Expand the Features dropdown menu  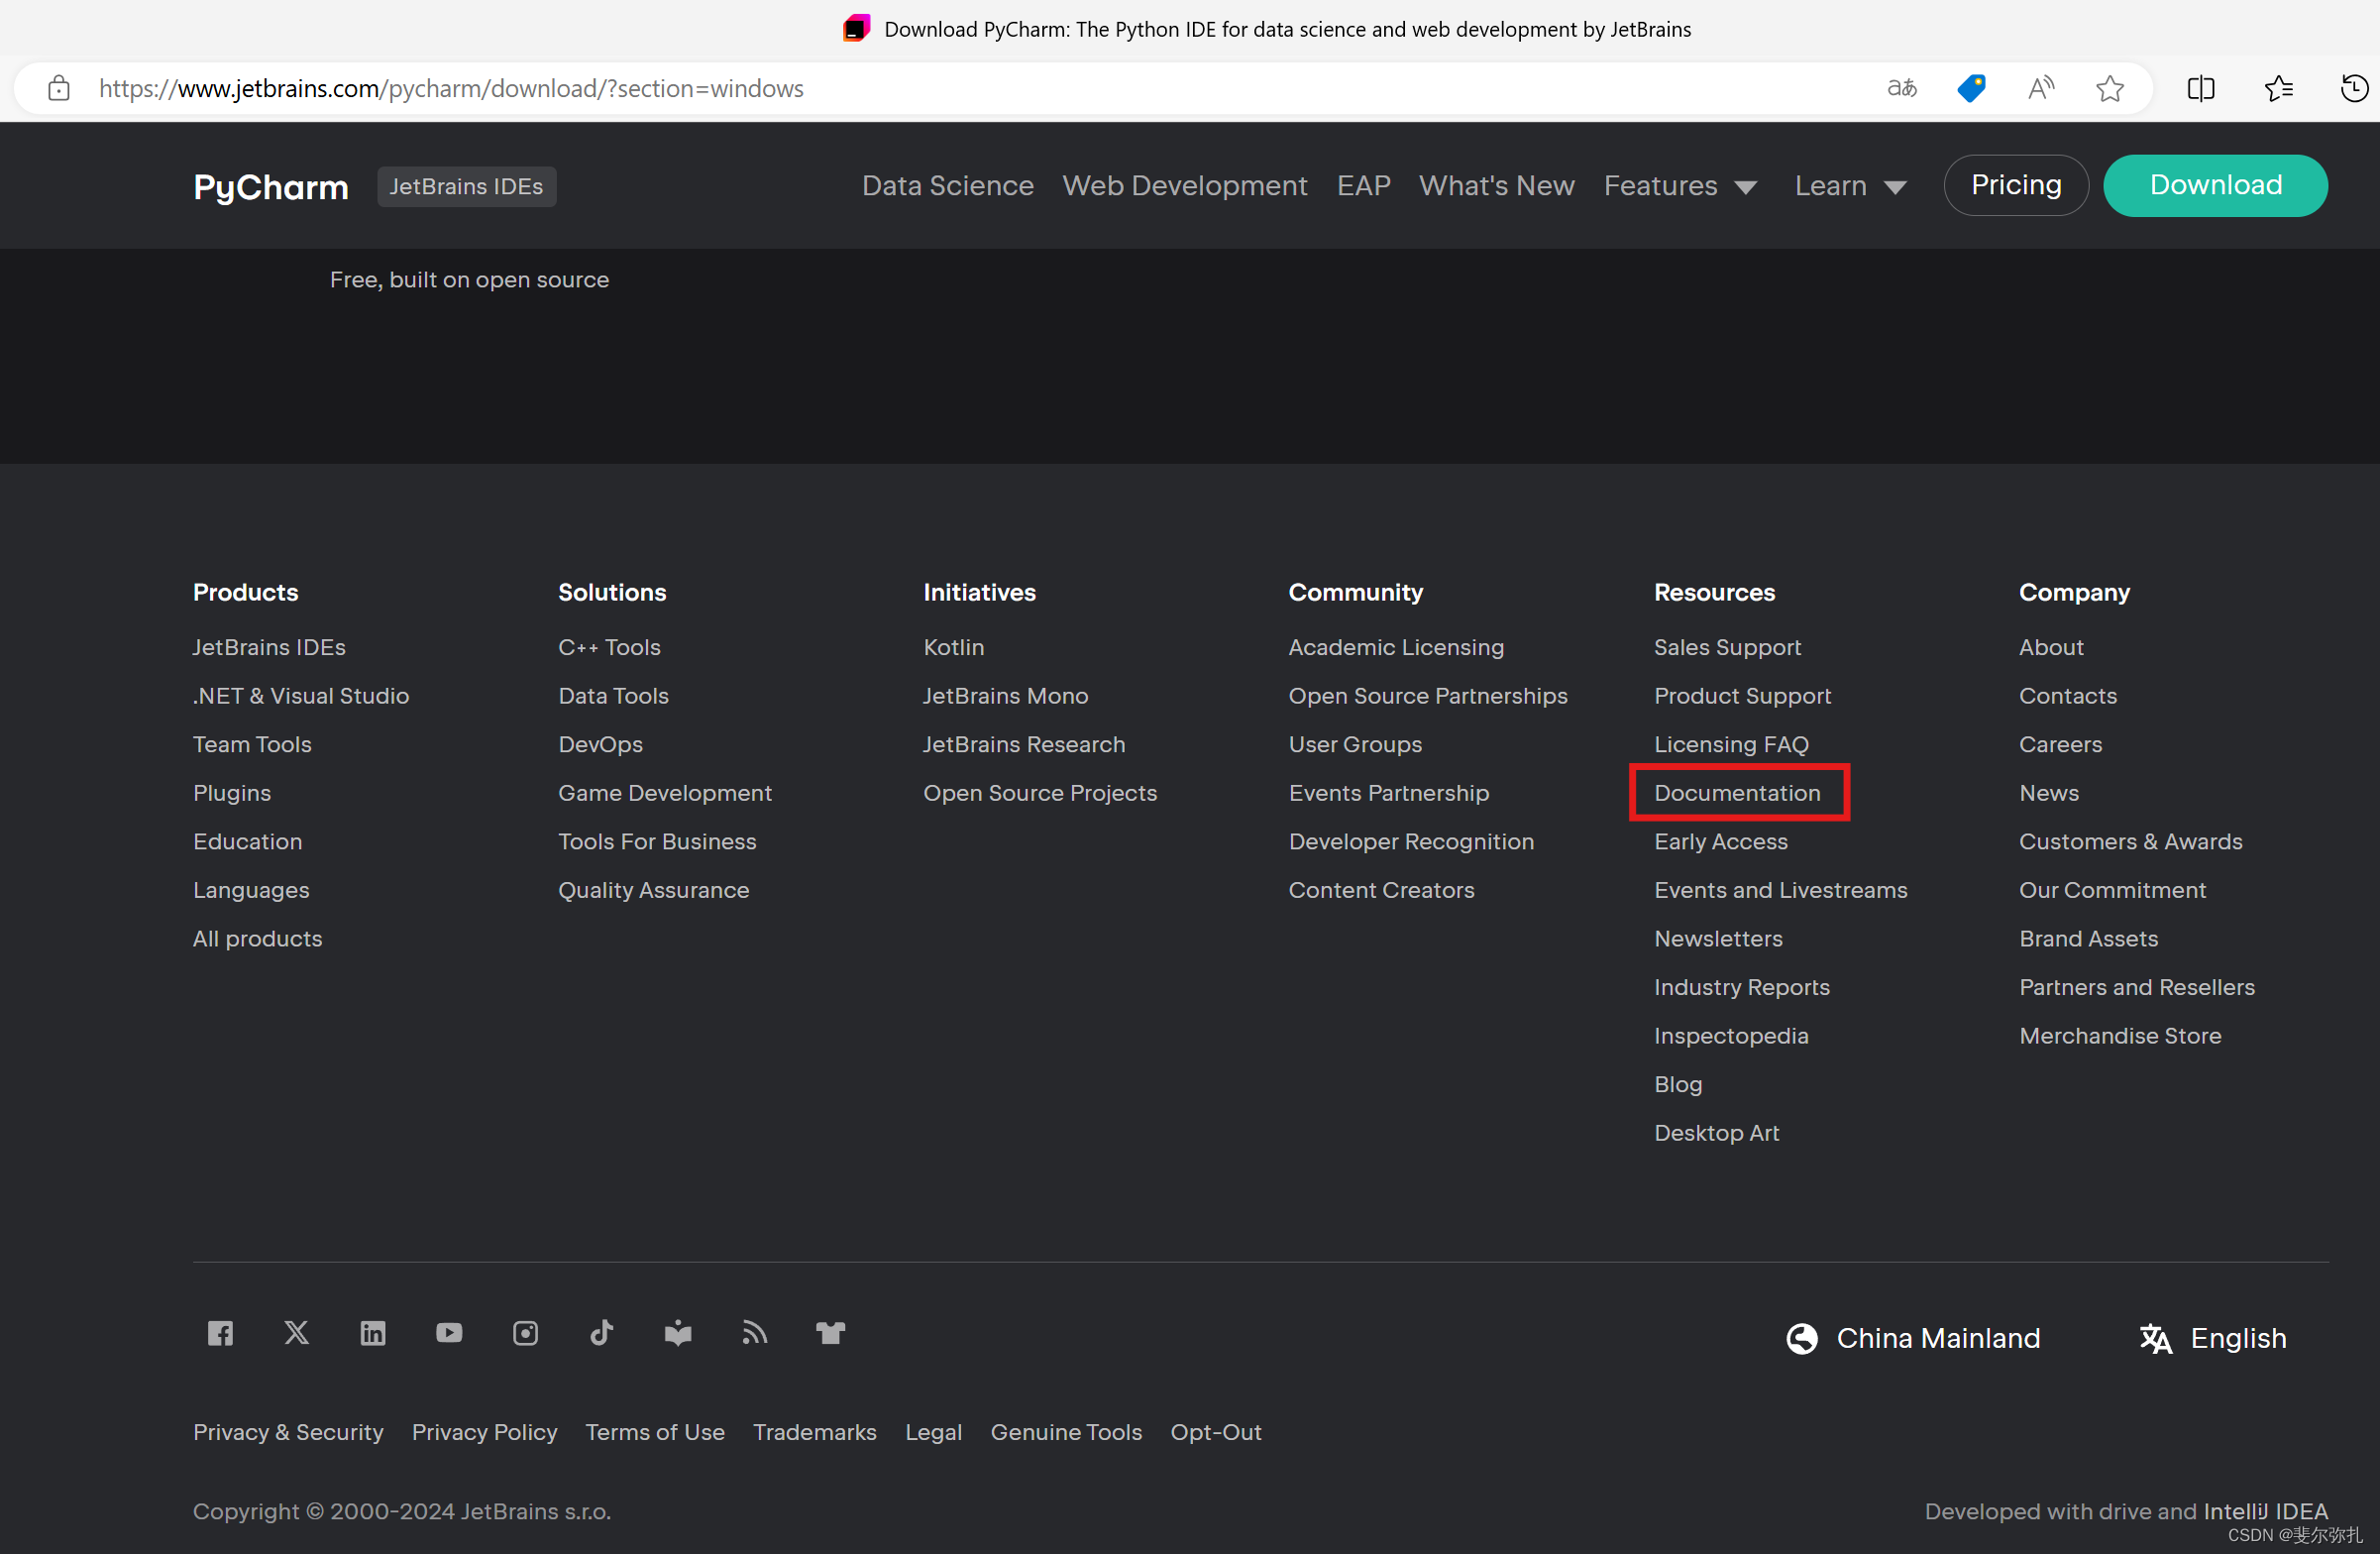point(1680,186)
